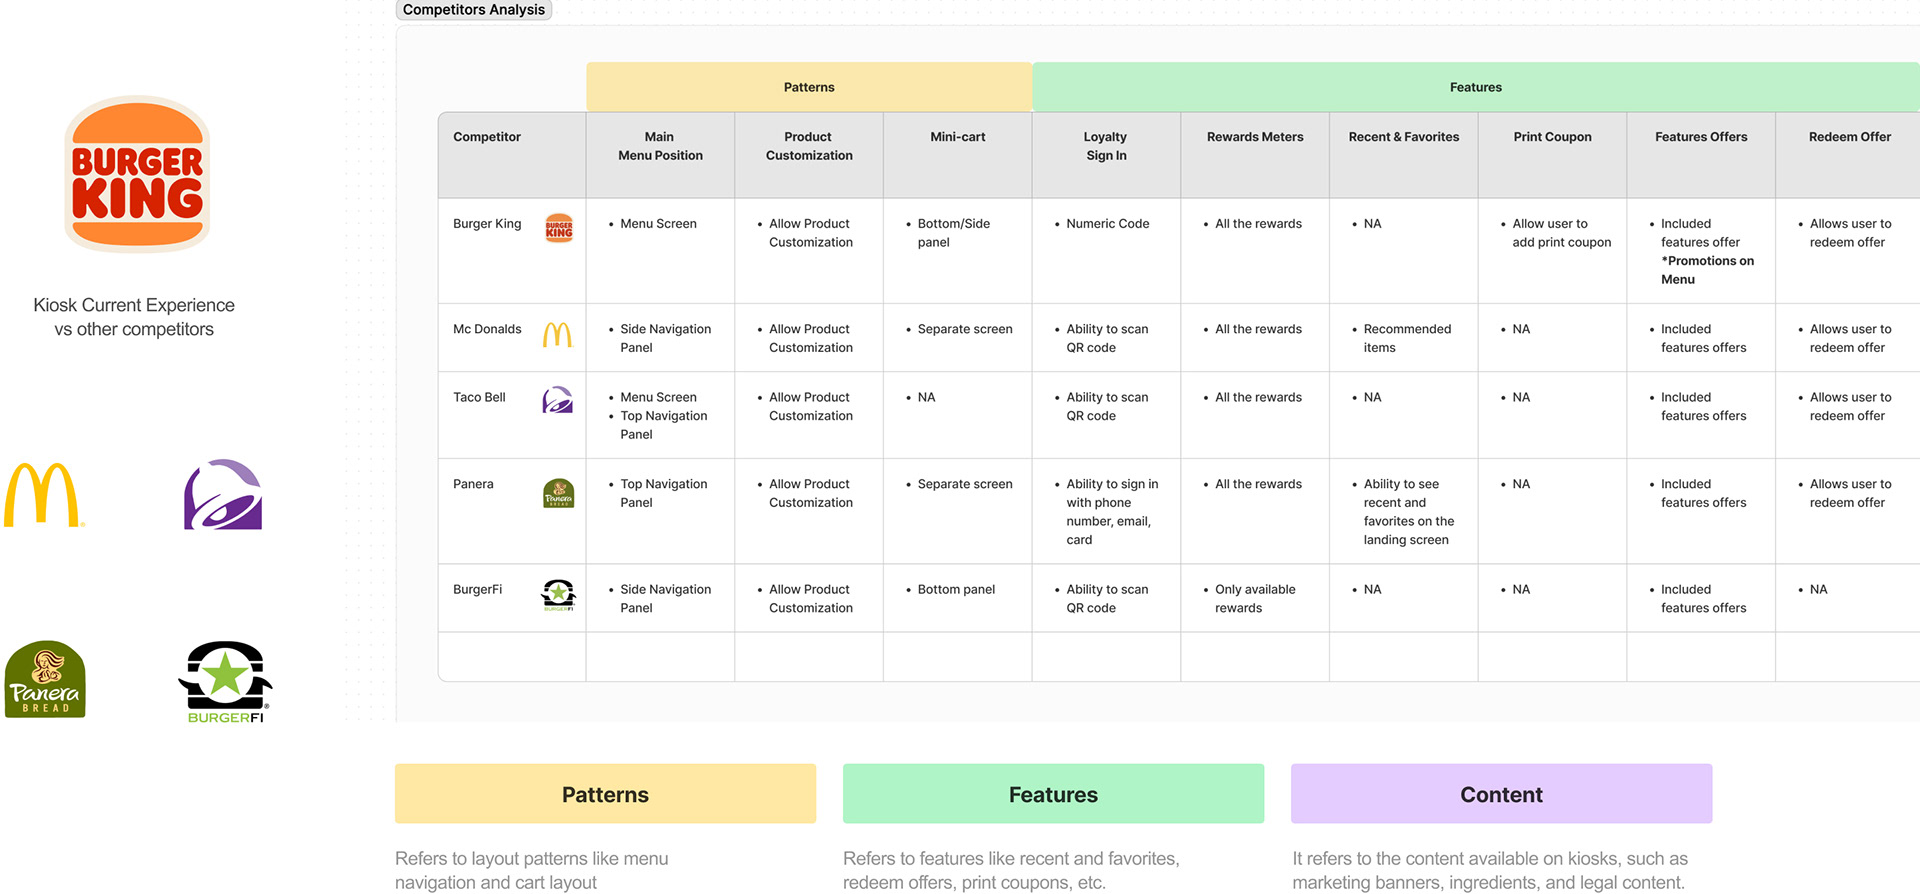
Task: Click the large Taco Bell logo
Action: tap(223, 494)
